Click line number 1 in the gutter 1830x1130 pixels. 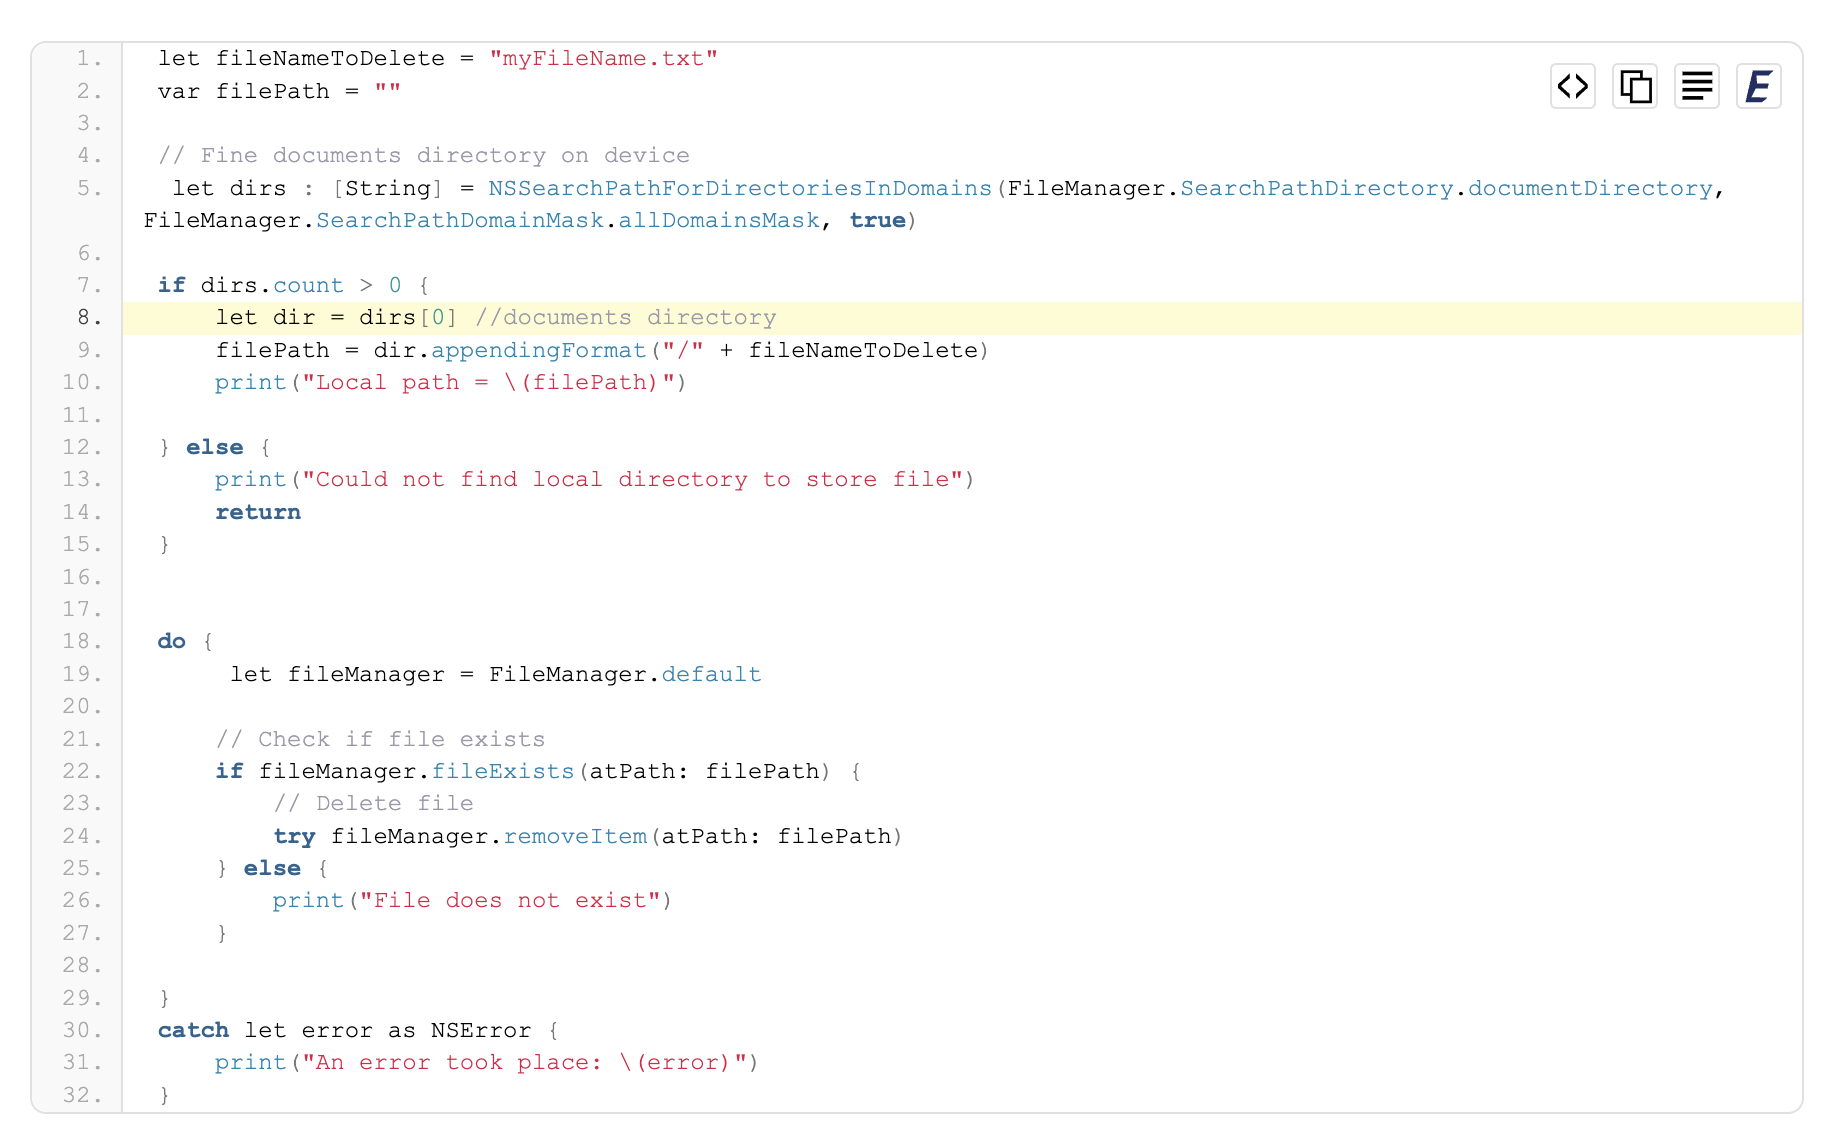tap(89, 59)
